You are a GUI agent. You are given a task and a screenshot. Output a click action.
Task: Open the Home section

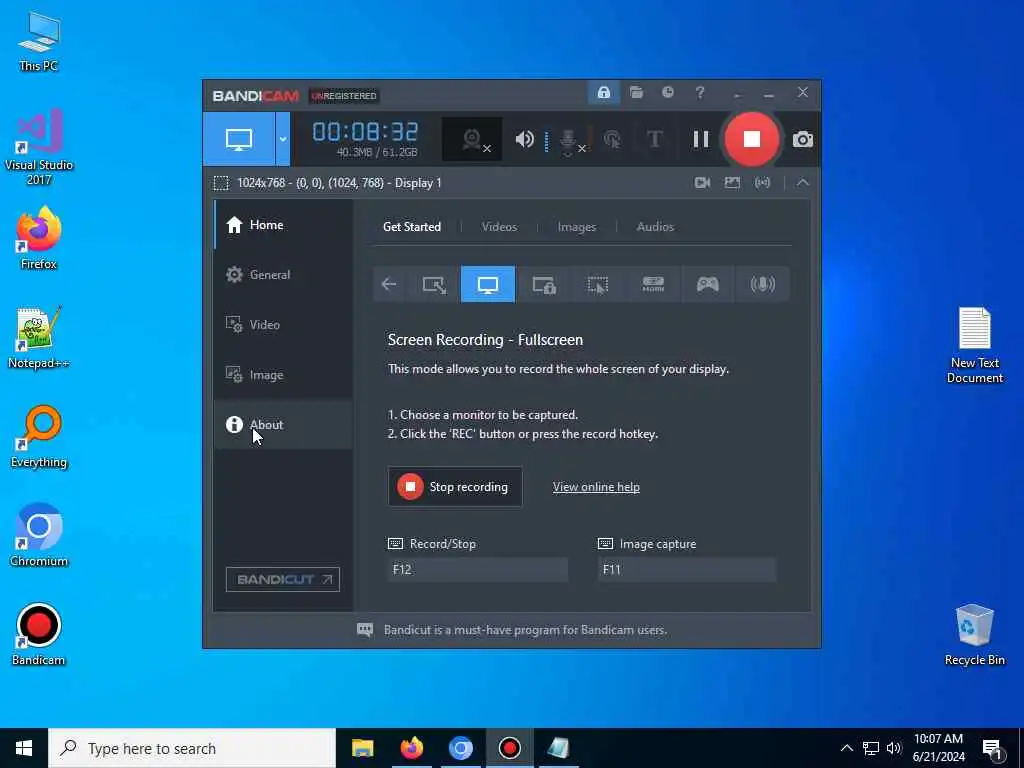coord(283,225)
